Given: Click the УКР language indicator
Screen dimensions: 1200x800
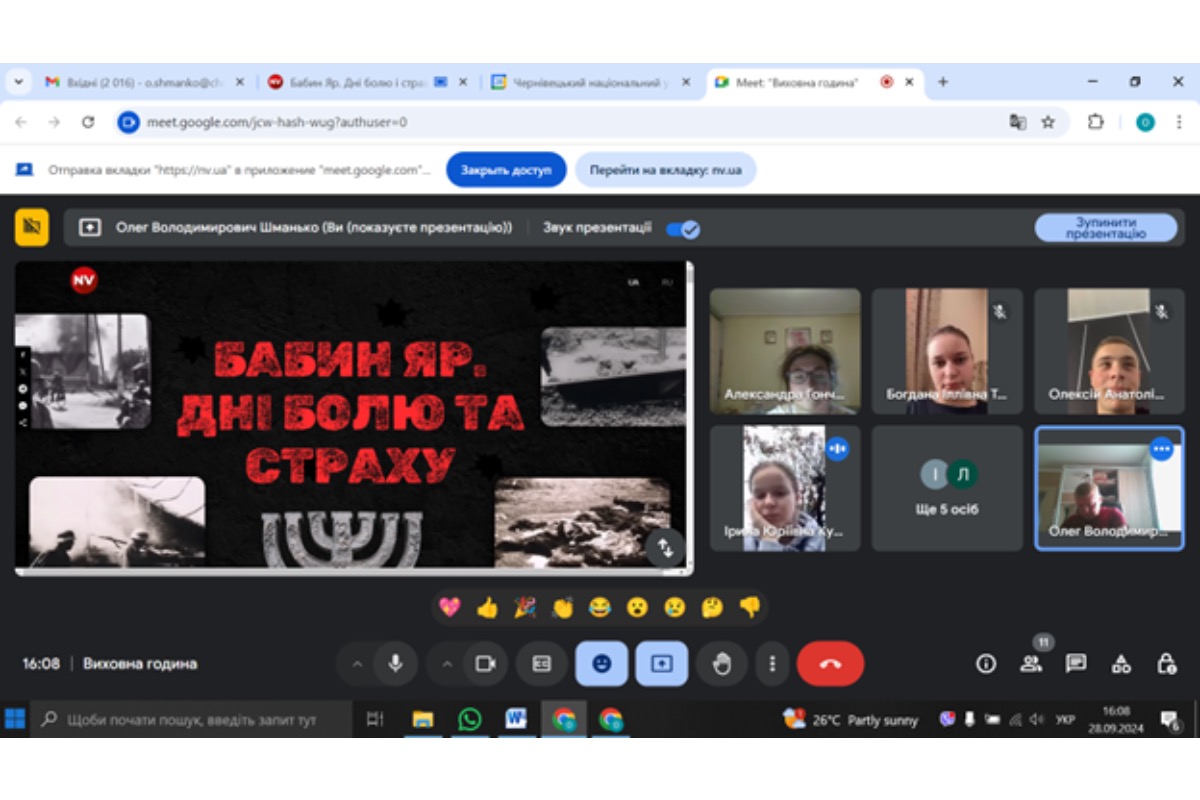Looking at the screenshot, I should (1065, 719).
